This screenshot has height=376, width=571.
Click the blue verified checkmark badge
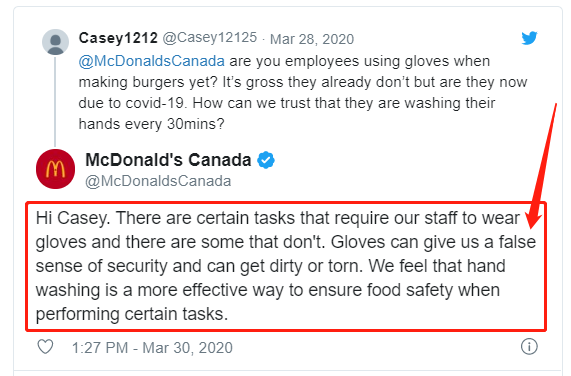pos(266,160)
